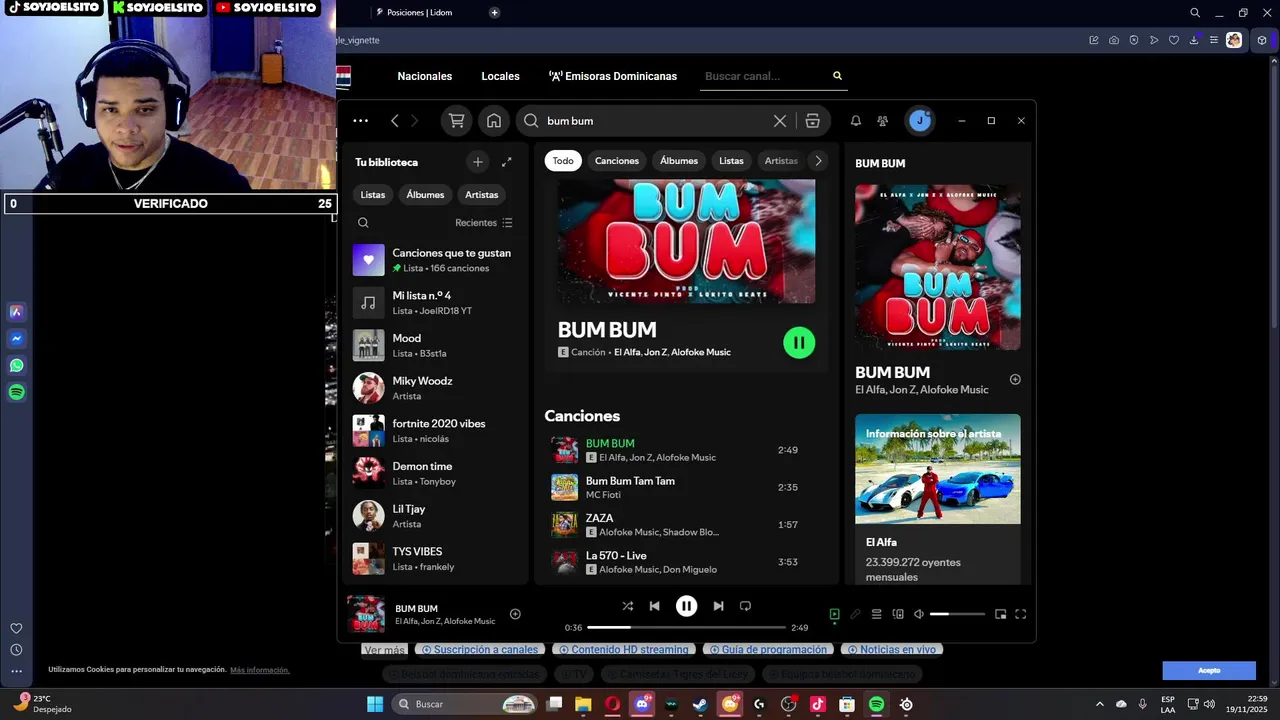Open Spotify from the Windows taskbar
Image resolution: width=1280 pixels, height=720 pixels.
click(876, 704)
